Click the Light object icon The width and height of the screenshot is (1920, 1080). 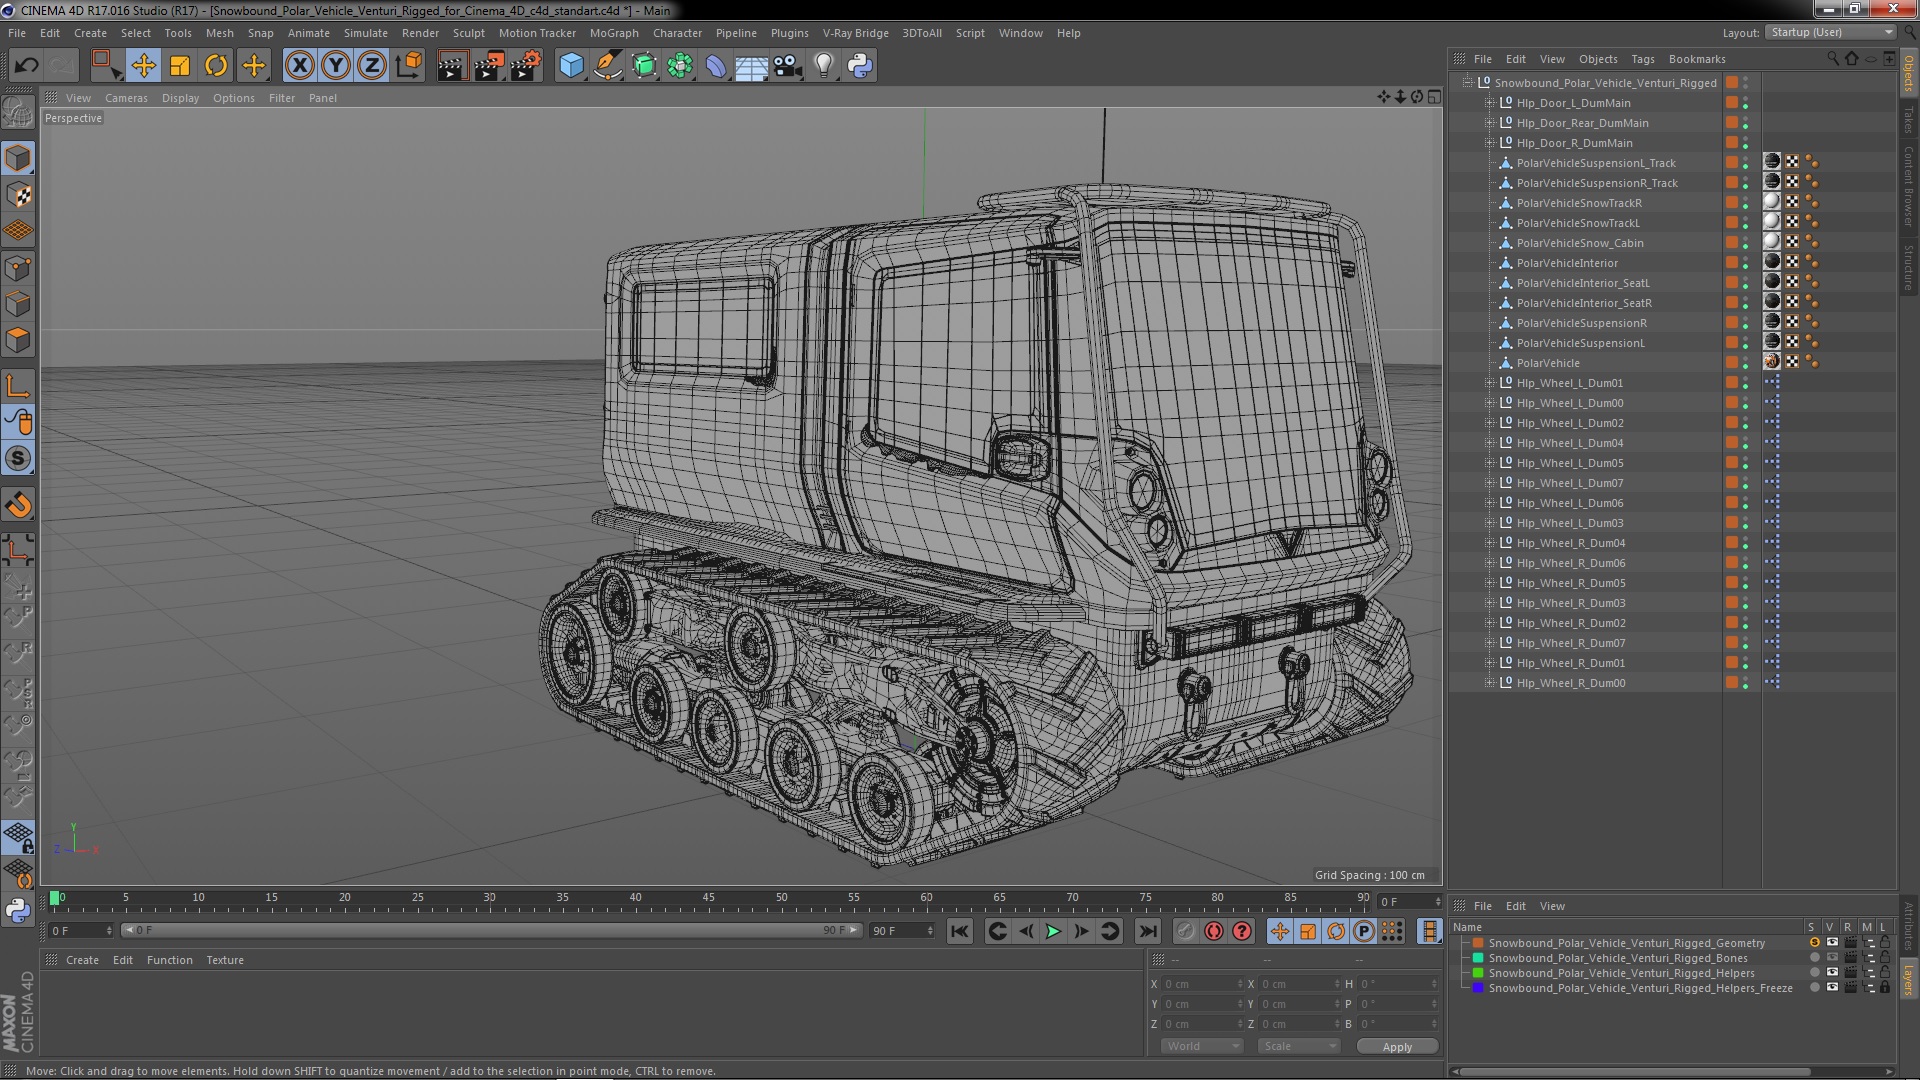point(823,66)
